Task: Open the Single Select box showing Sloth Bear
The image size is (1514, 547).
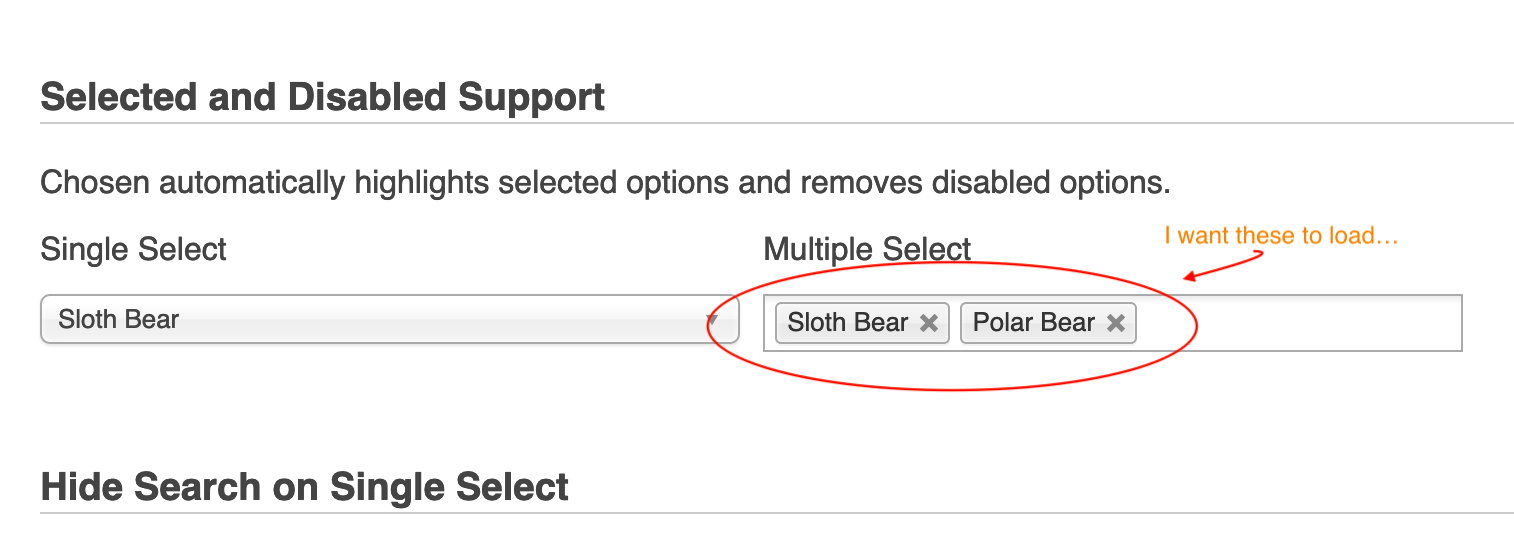Action: pos(380,320)
